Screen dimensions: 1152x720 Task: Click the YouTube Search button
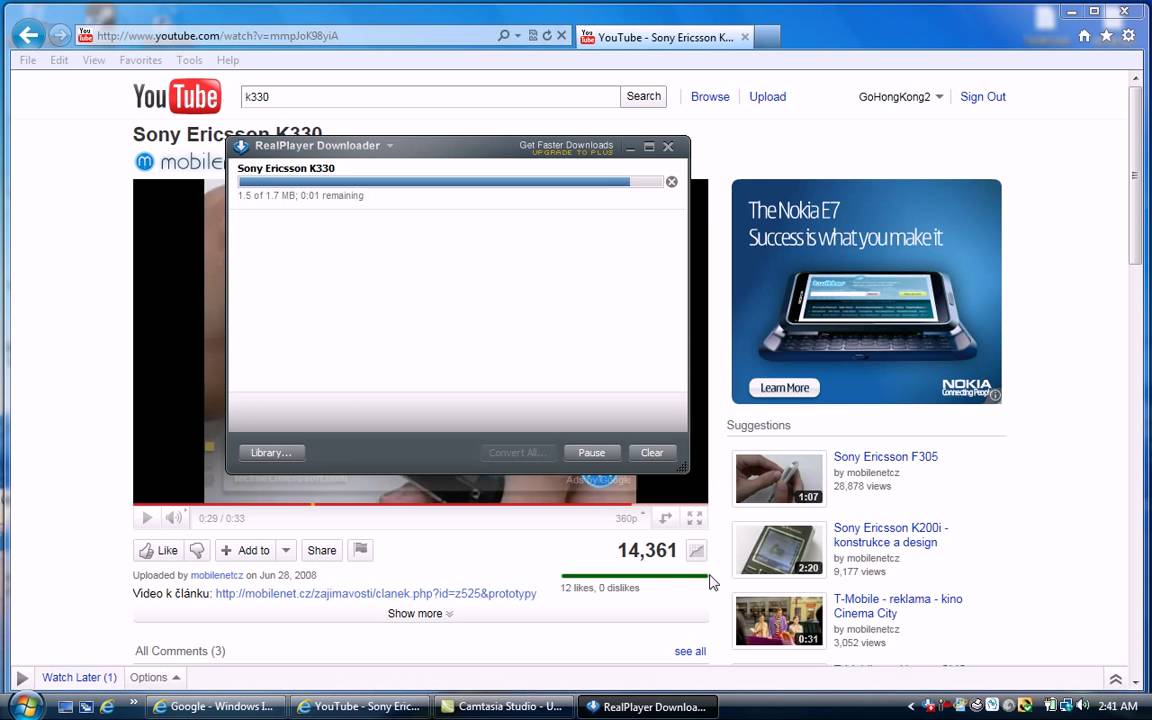click(x=644, y=96)
